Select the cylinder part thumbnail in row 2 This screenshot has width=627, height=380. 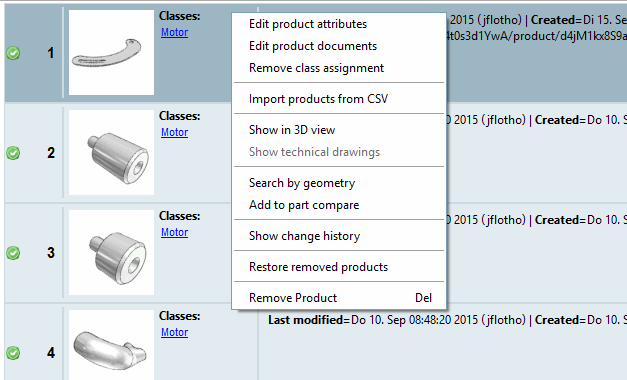tap(111, 152)
